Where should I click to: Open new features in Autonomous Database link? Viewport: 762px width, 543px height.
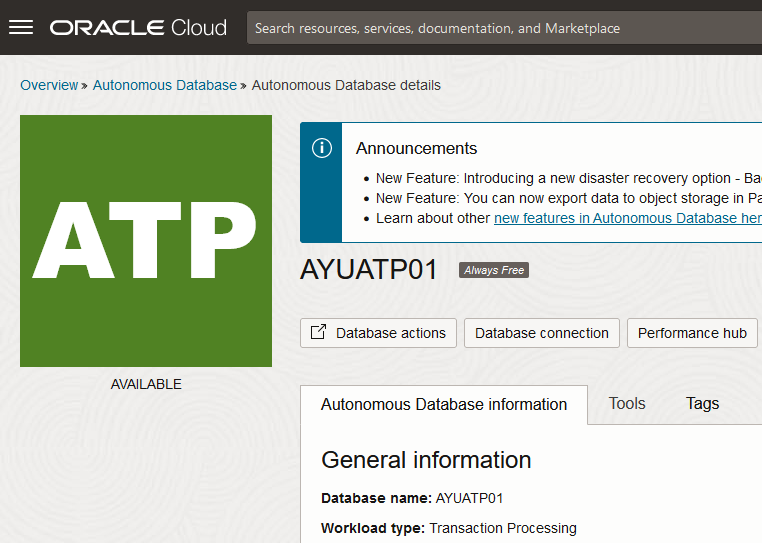point(627,218)
